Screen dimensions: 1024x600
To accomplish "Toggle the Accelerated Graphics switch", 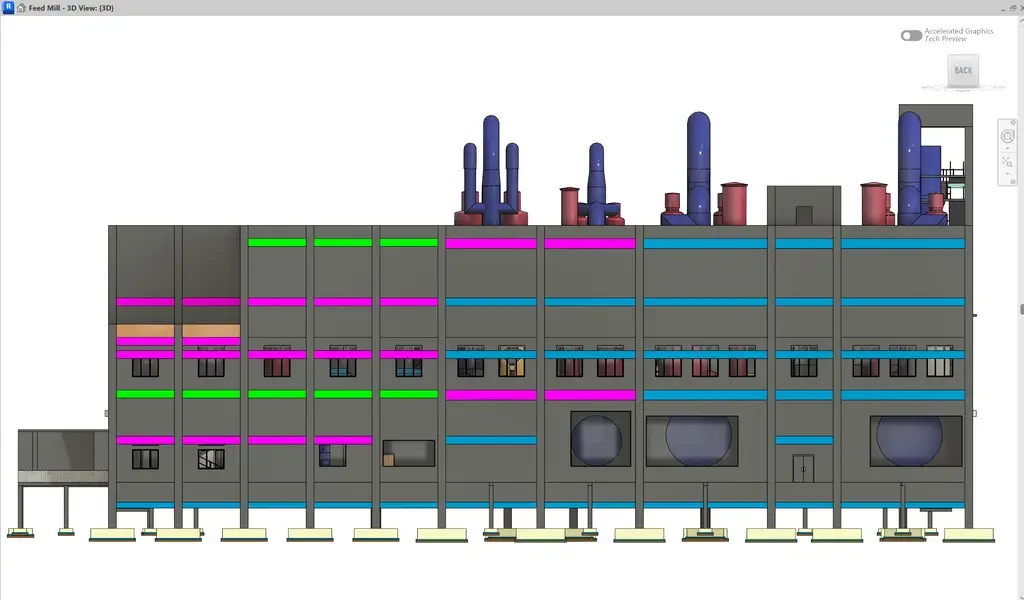I will tap(911, 35).
